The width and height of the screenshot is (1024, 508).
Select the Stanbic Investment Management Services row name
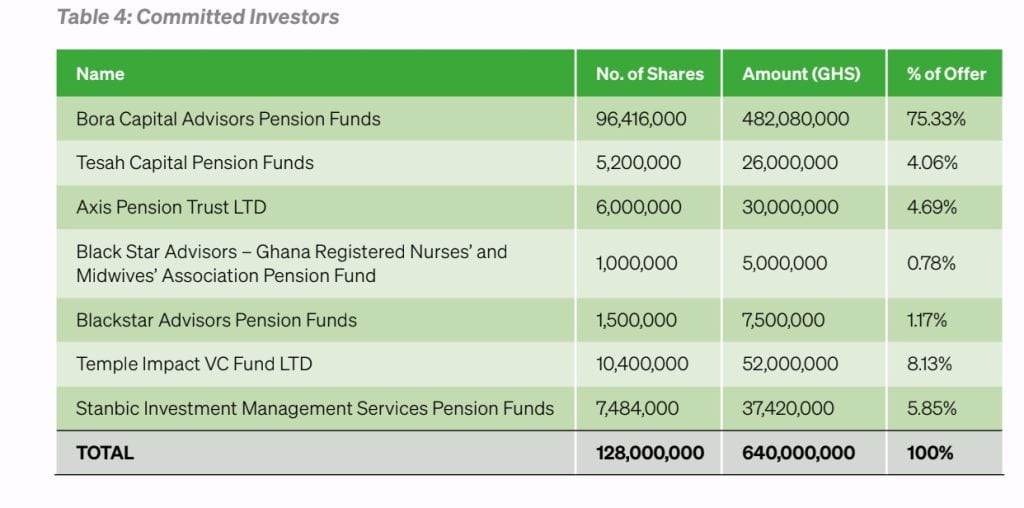pyautogui.click(x=315, y=408)
